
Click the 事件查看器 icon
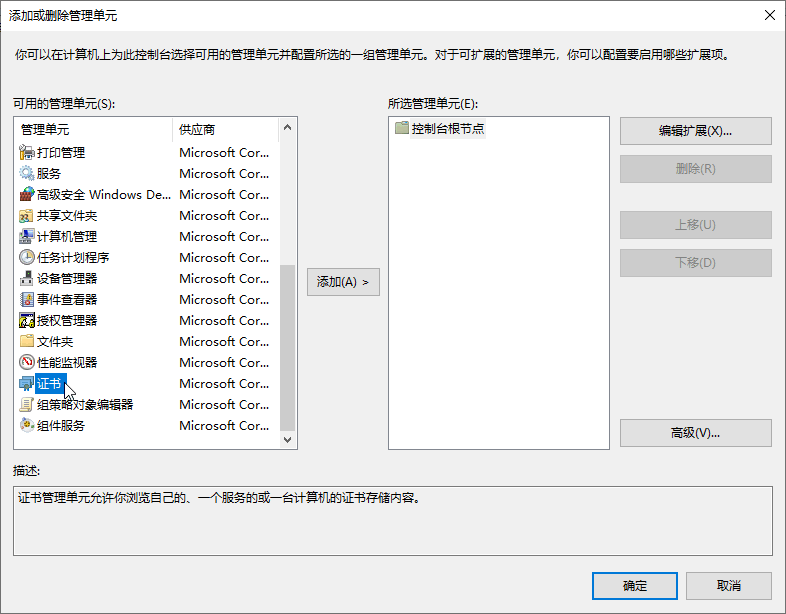click(27, 299)
